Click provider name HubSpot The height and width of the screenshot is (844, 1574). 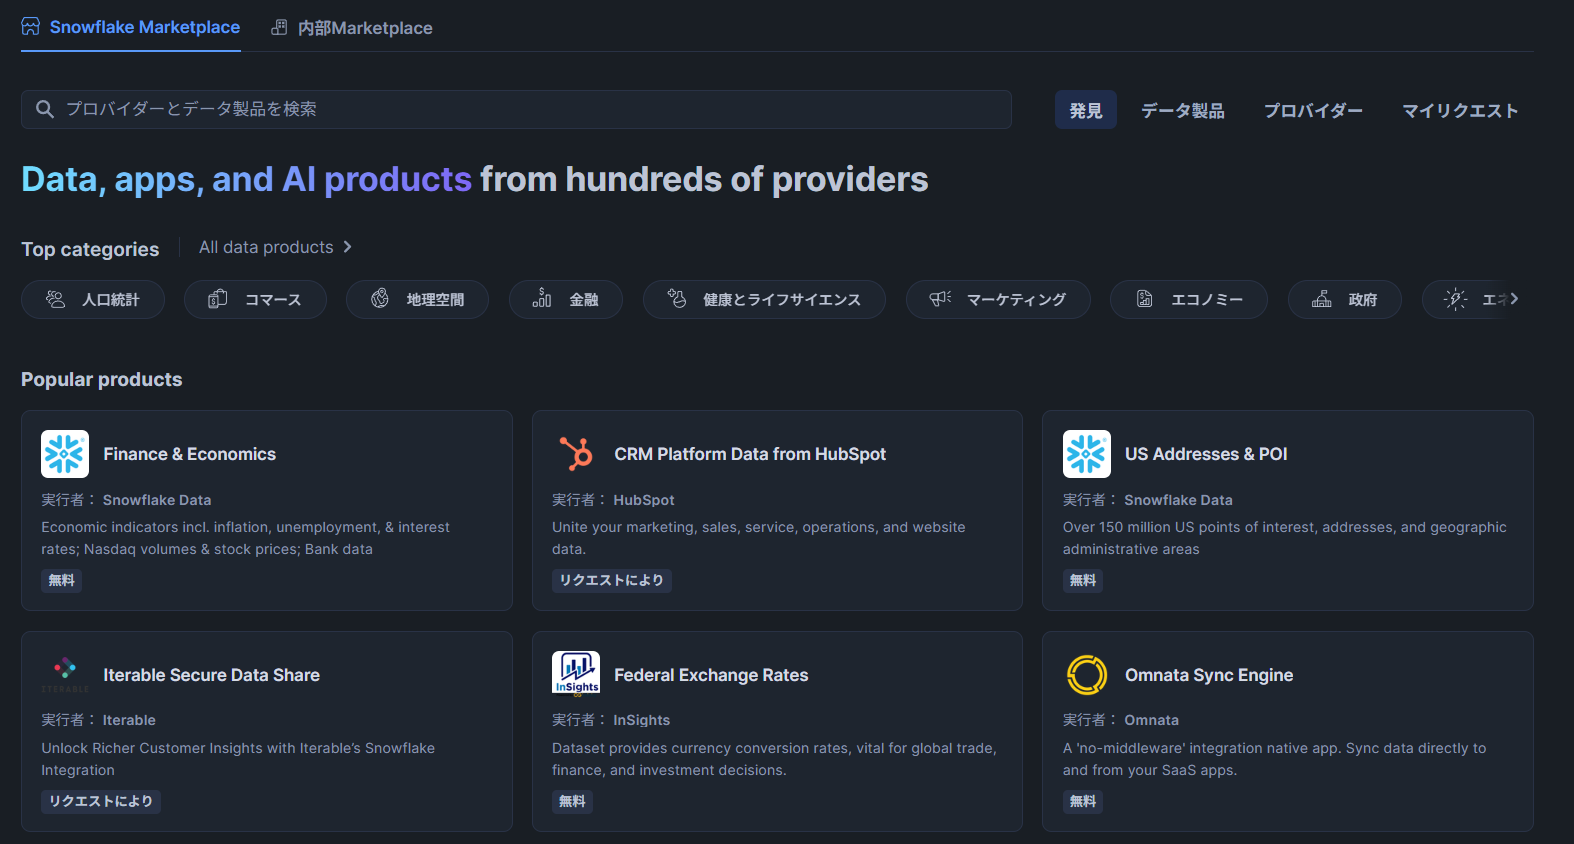(x=644, y=500)
